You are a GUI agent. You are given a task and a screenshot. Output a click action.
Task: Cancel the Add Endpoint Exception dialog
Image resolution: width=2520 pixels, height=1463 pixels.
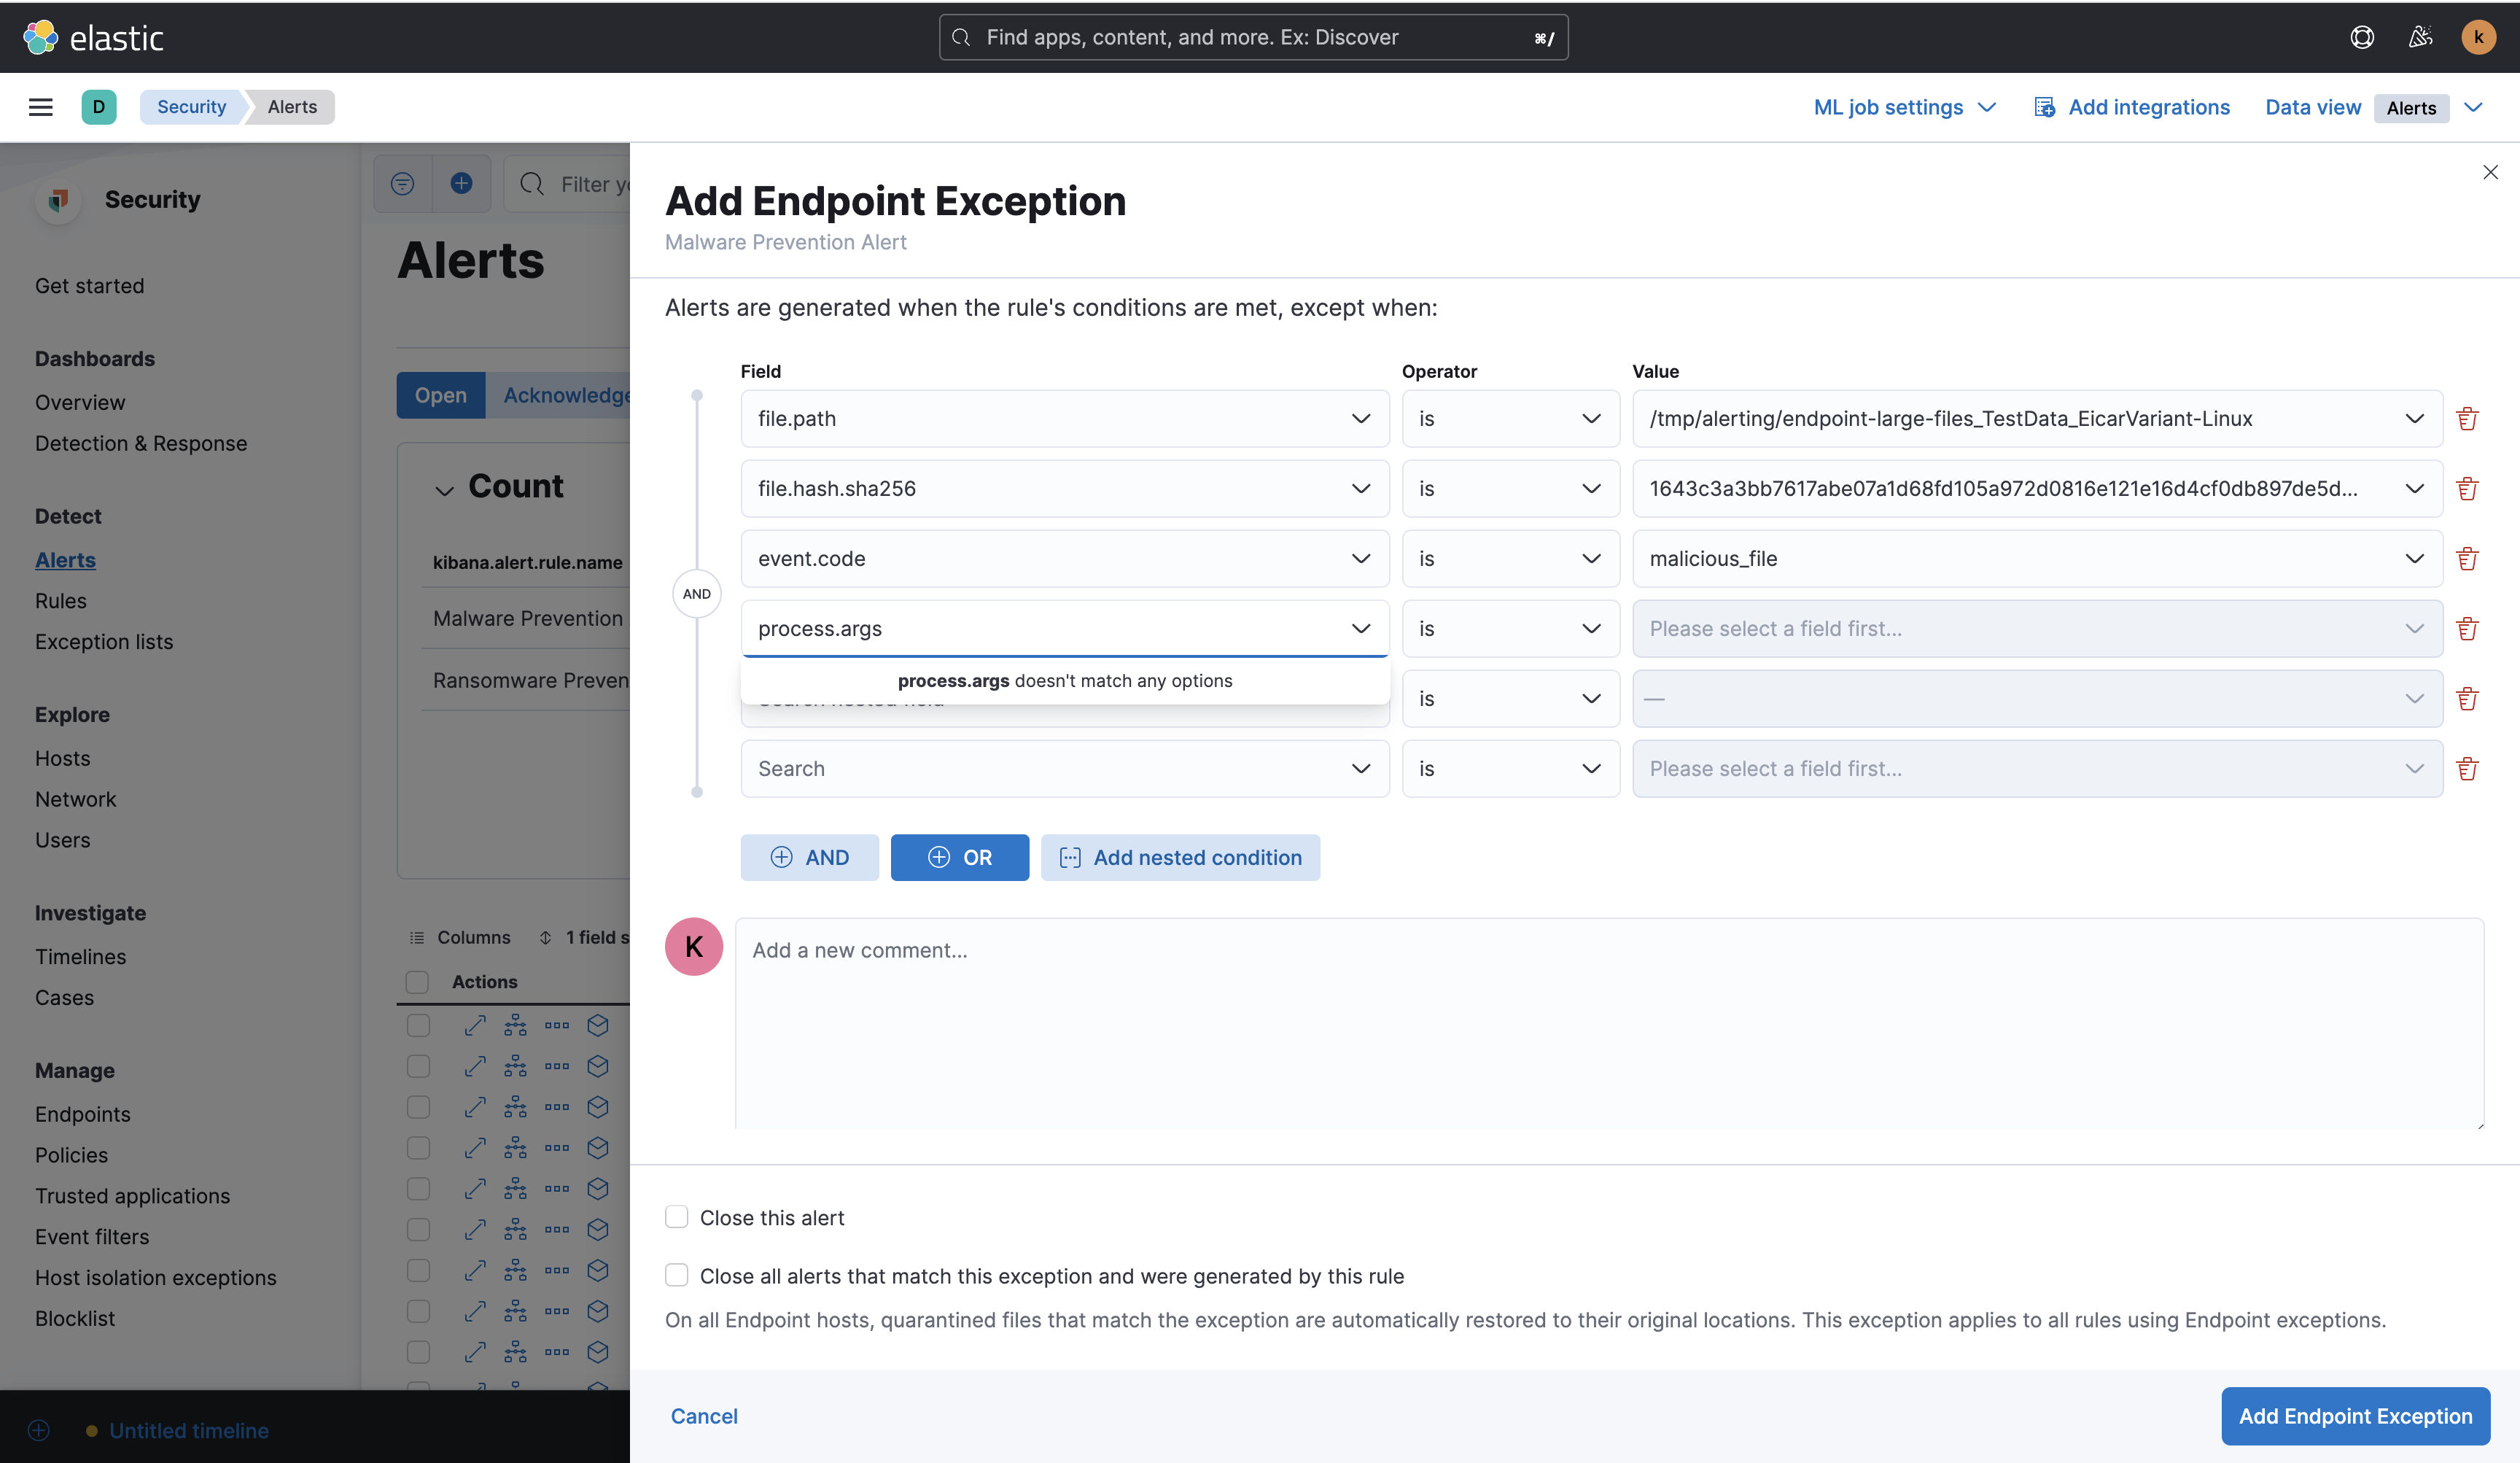[704, 1416]
